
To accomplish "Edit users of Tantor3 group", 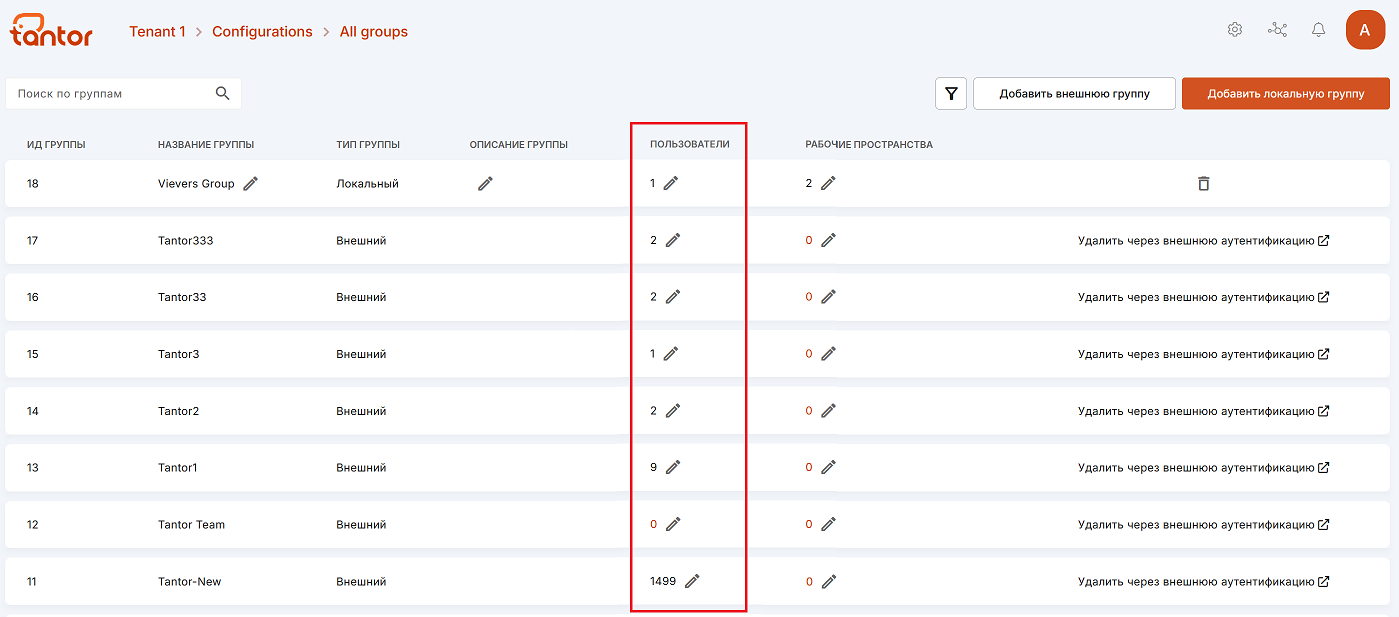I will (671, 354).
